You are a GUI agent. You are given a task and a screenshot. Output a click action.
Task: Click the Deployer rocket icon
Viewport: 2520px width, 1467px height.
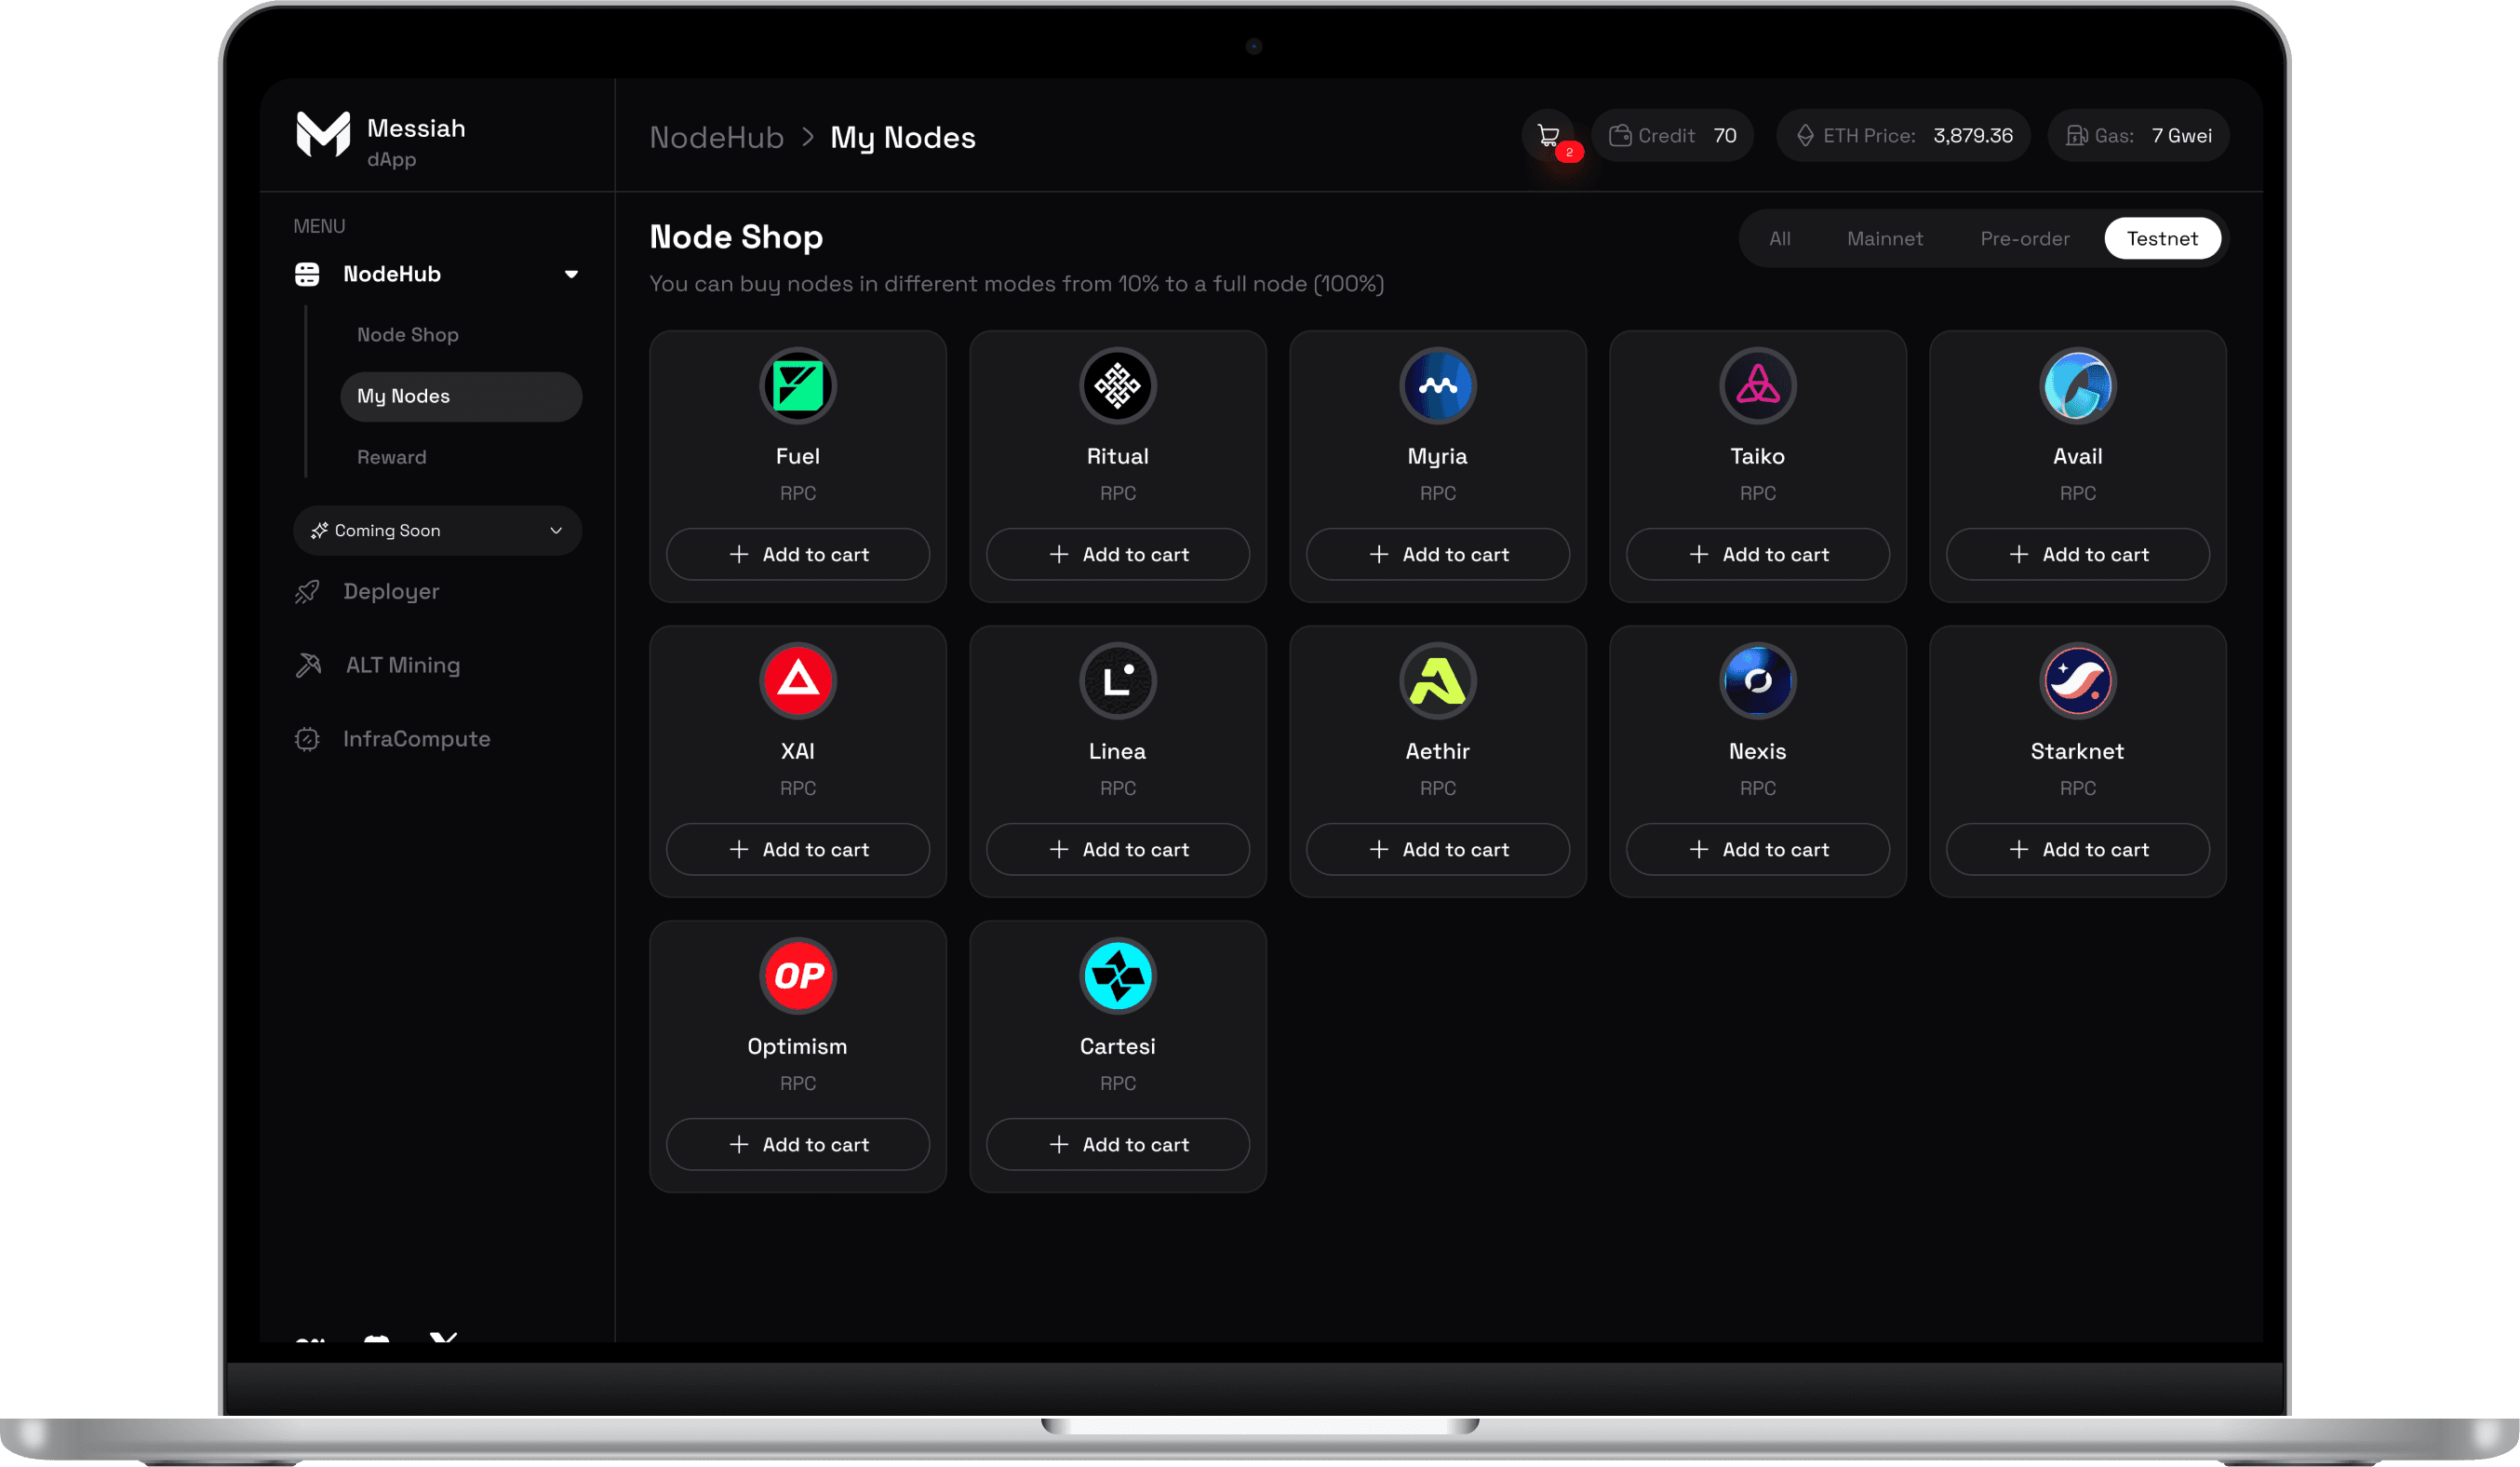[x=307, y=592]
